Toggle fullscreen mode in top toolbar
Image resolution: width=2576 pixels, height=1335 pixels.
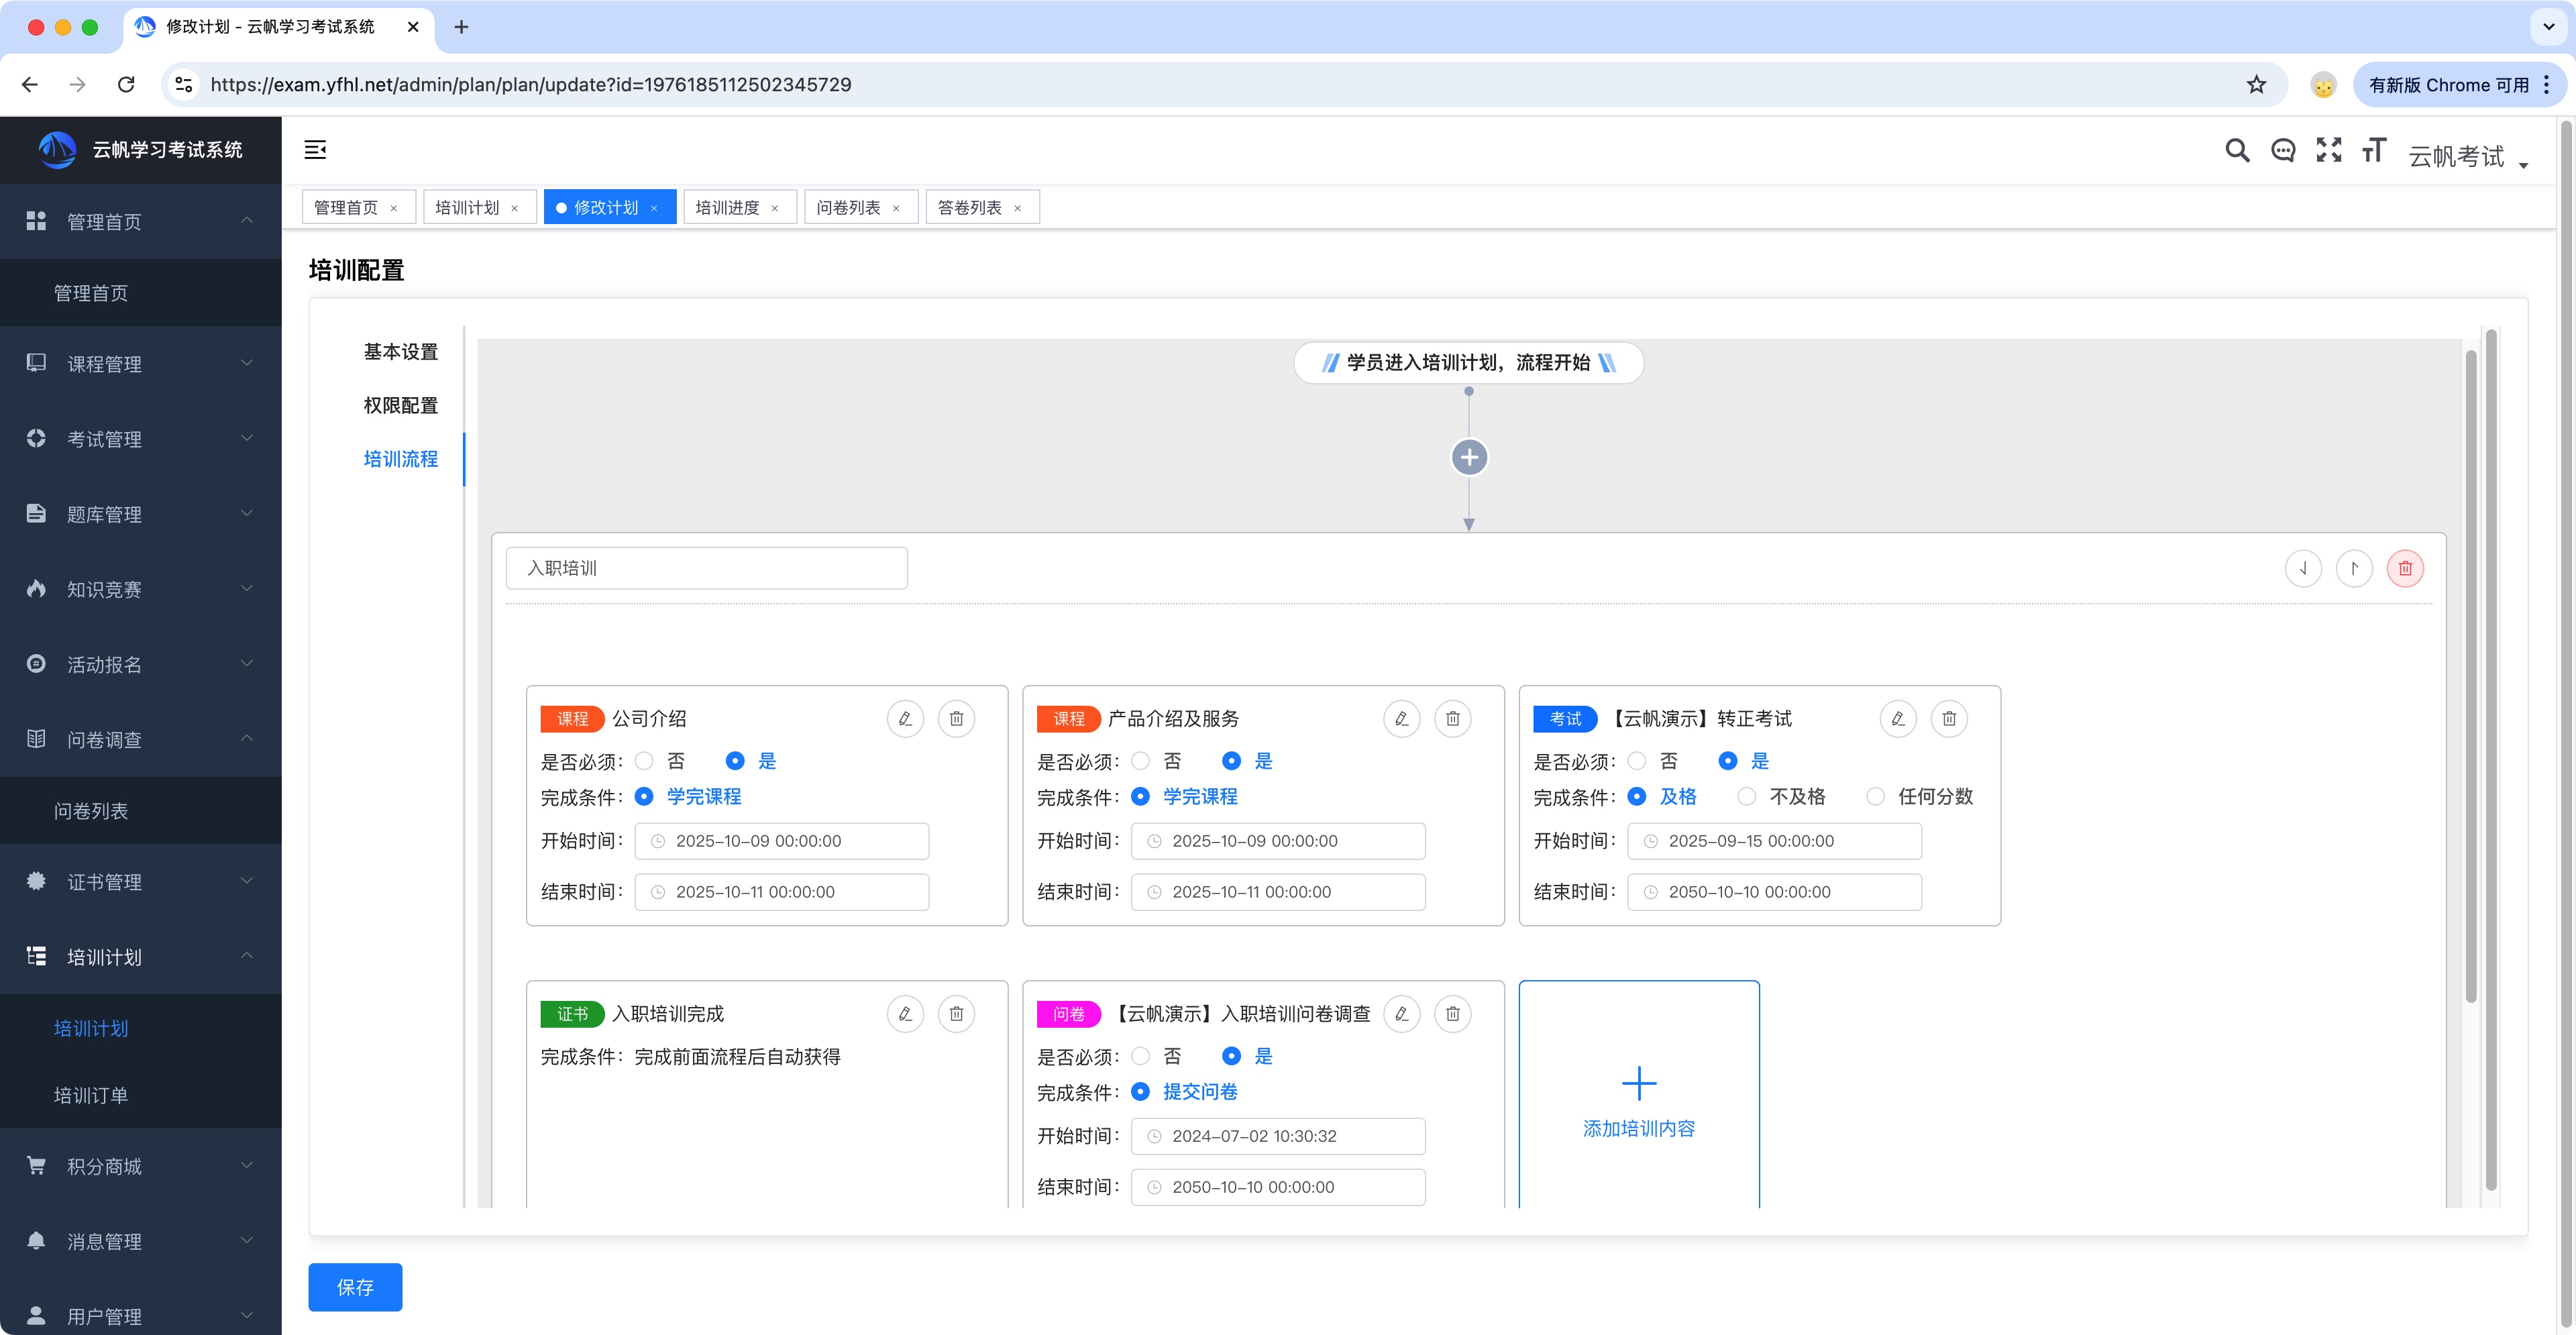[2328, 150]
